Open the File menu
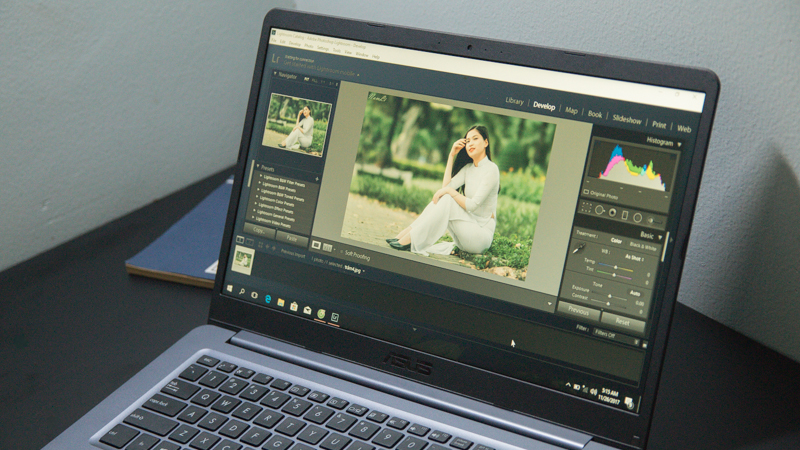Image resolution: width=800 pixels, height=450 pixels. [x=273, y=40]
